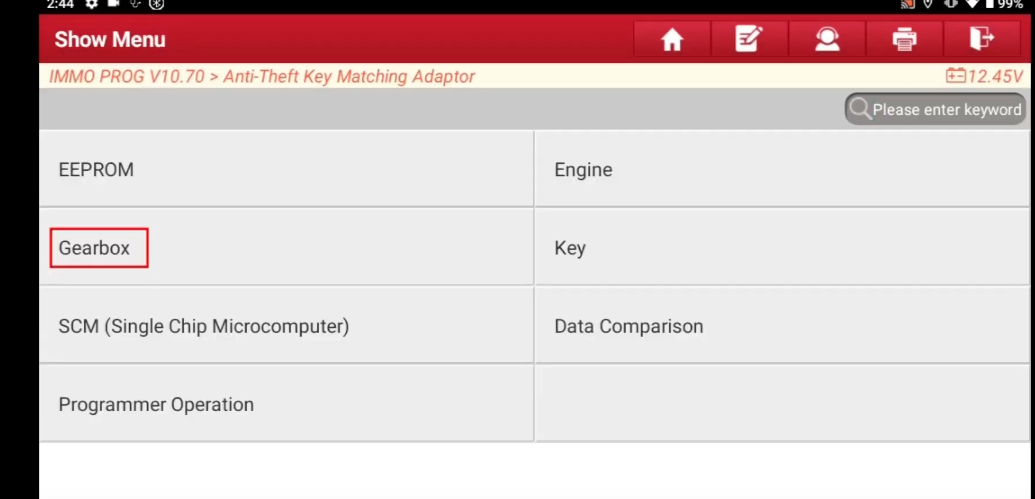Choose the highlighted Gearbox option
1035x499 pixels.
[x=99, y=248]
